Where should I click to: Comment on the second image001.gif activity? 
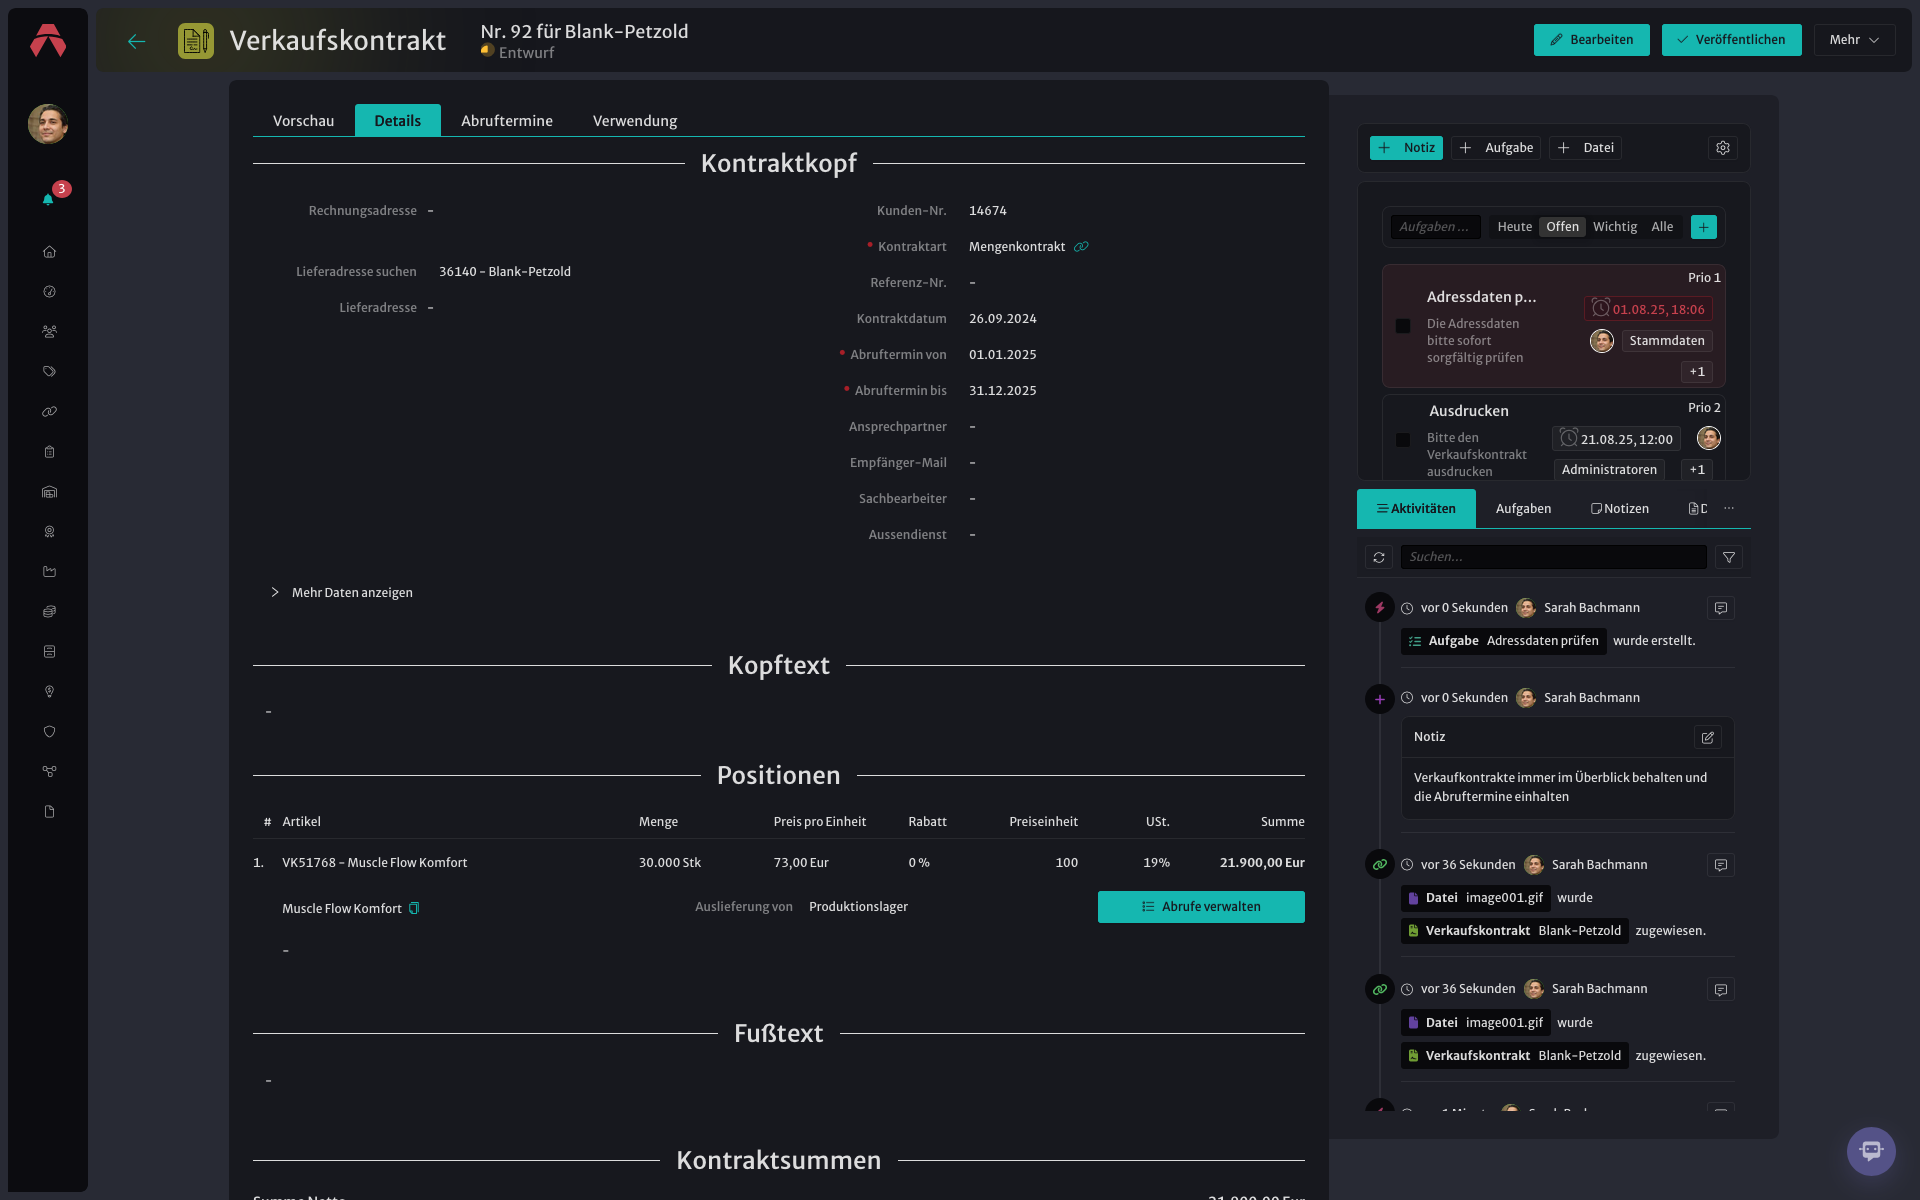coord(1721,989)
